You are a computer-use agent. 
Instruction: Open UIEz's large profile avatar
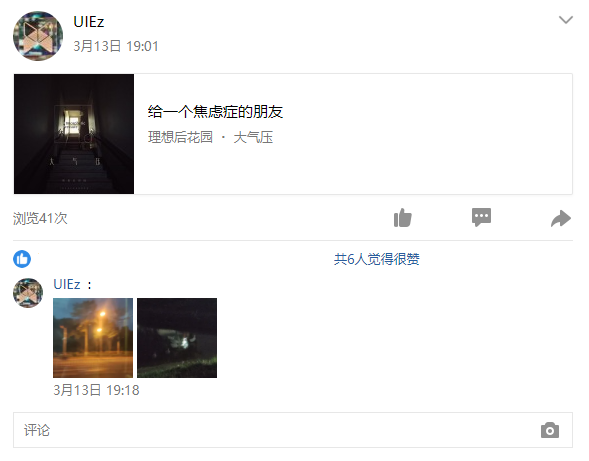[x=38, y=36]
